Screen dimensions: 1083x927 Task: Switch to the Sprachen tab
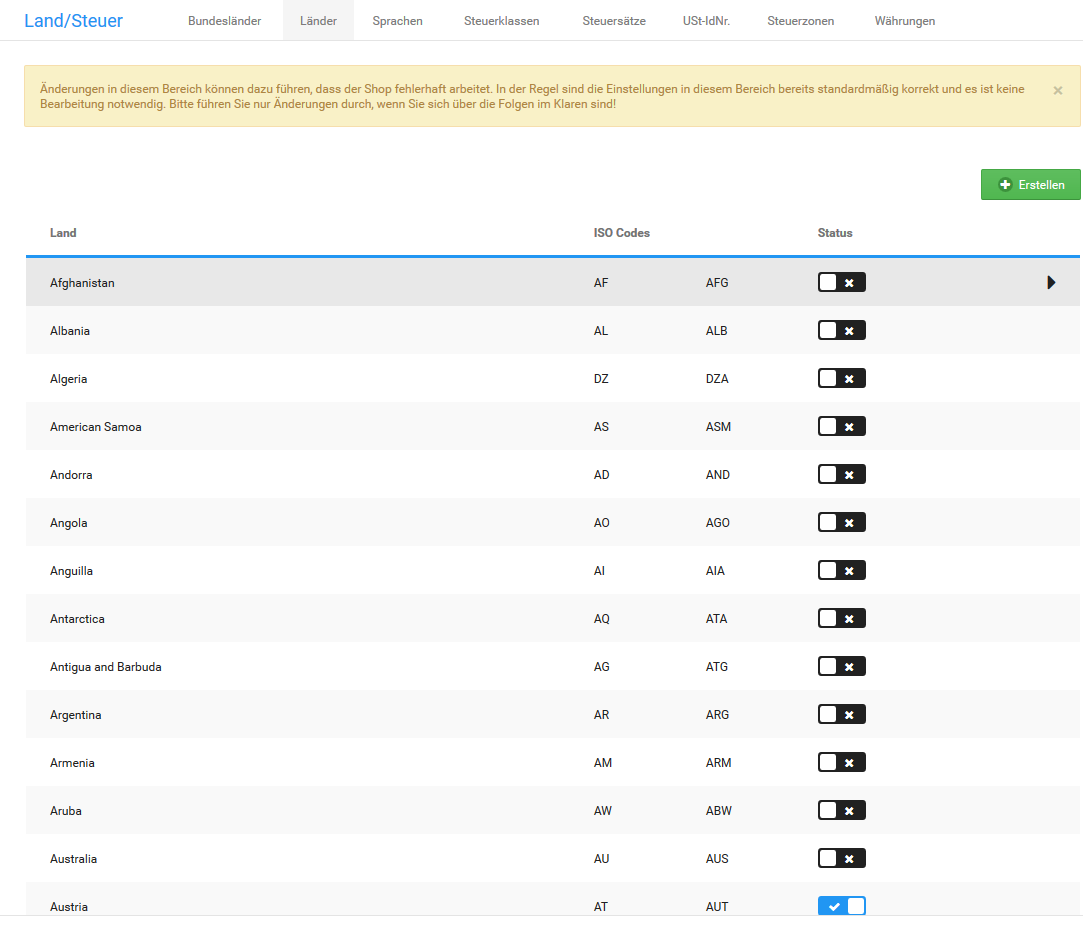pyautogui.click(x=397, y=21)
